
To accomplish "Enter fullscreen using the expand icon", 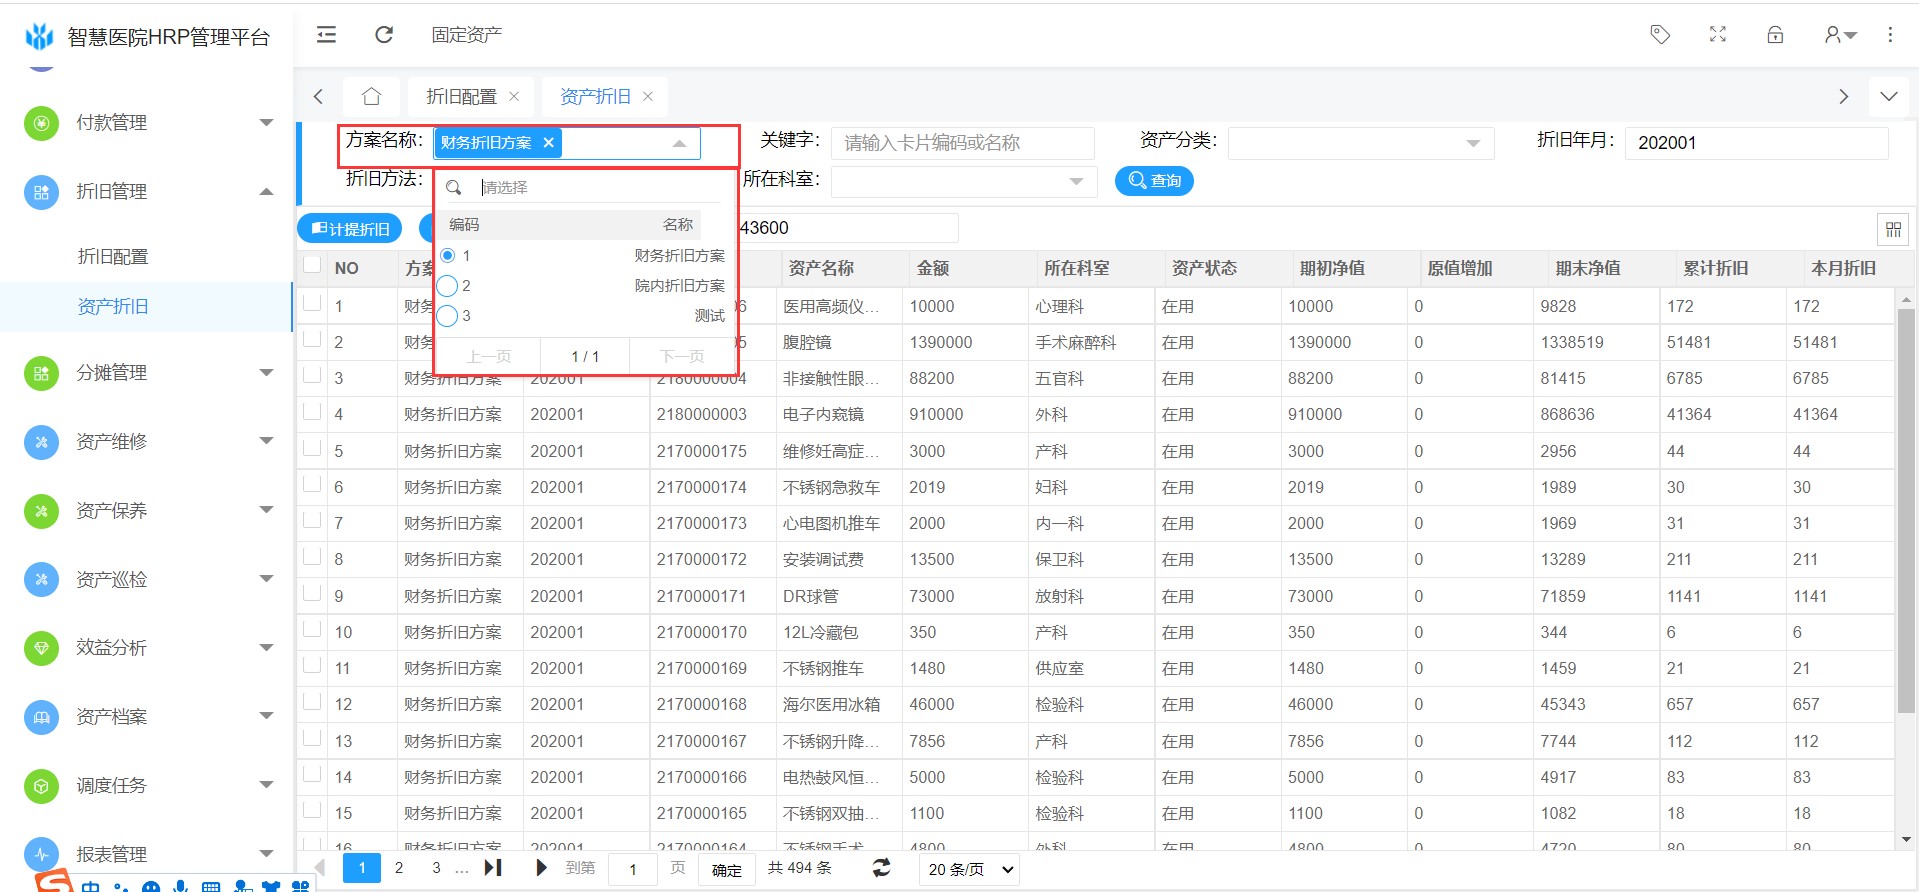I will tap(1718, 35).
